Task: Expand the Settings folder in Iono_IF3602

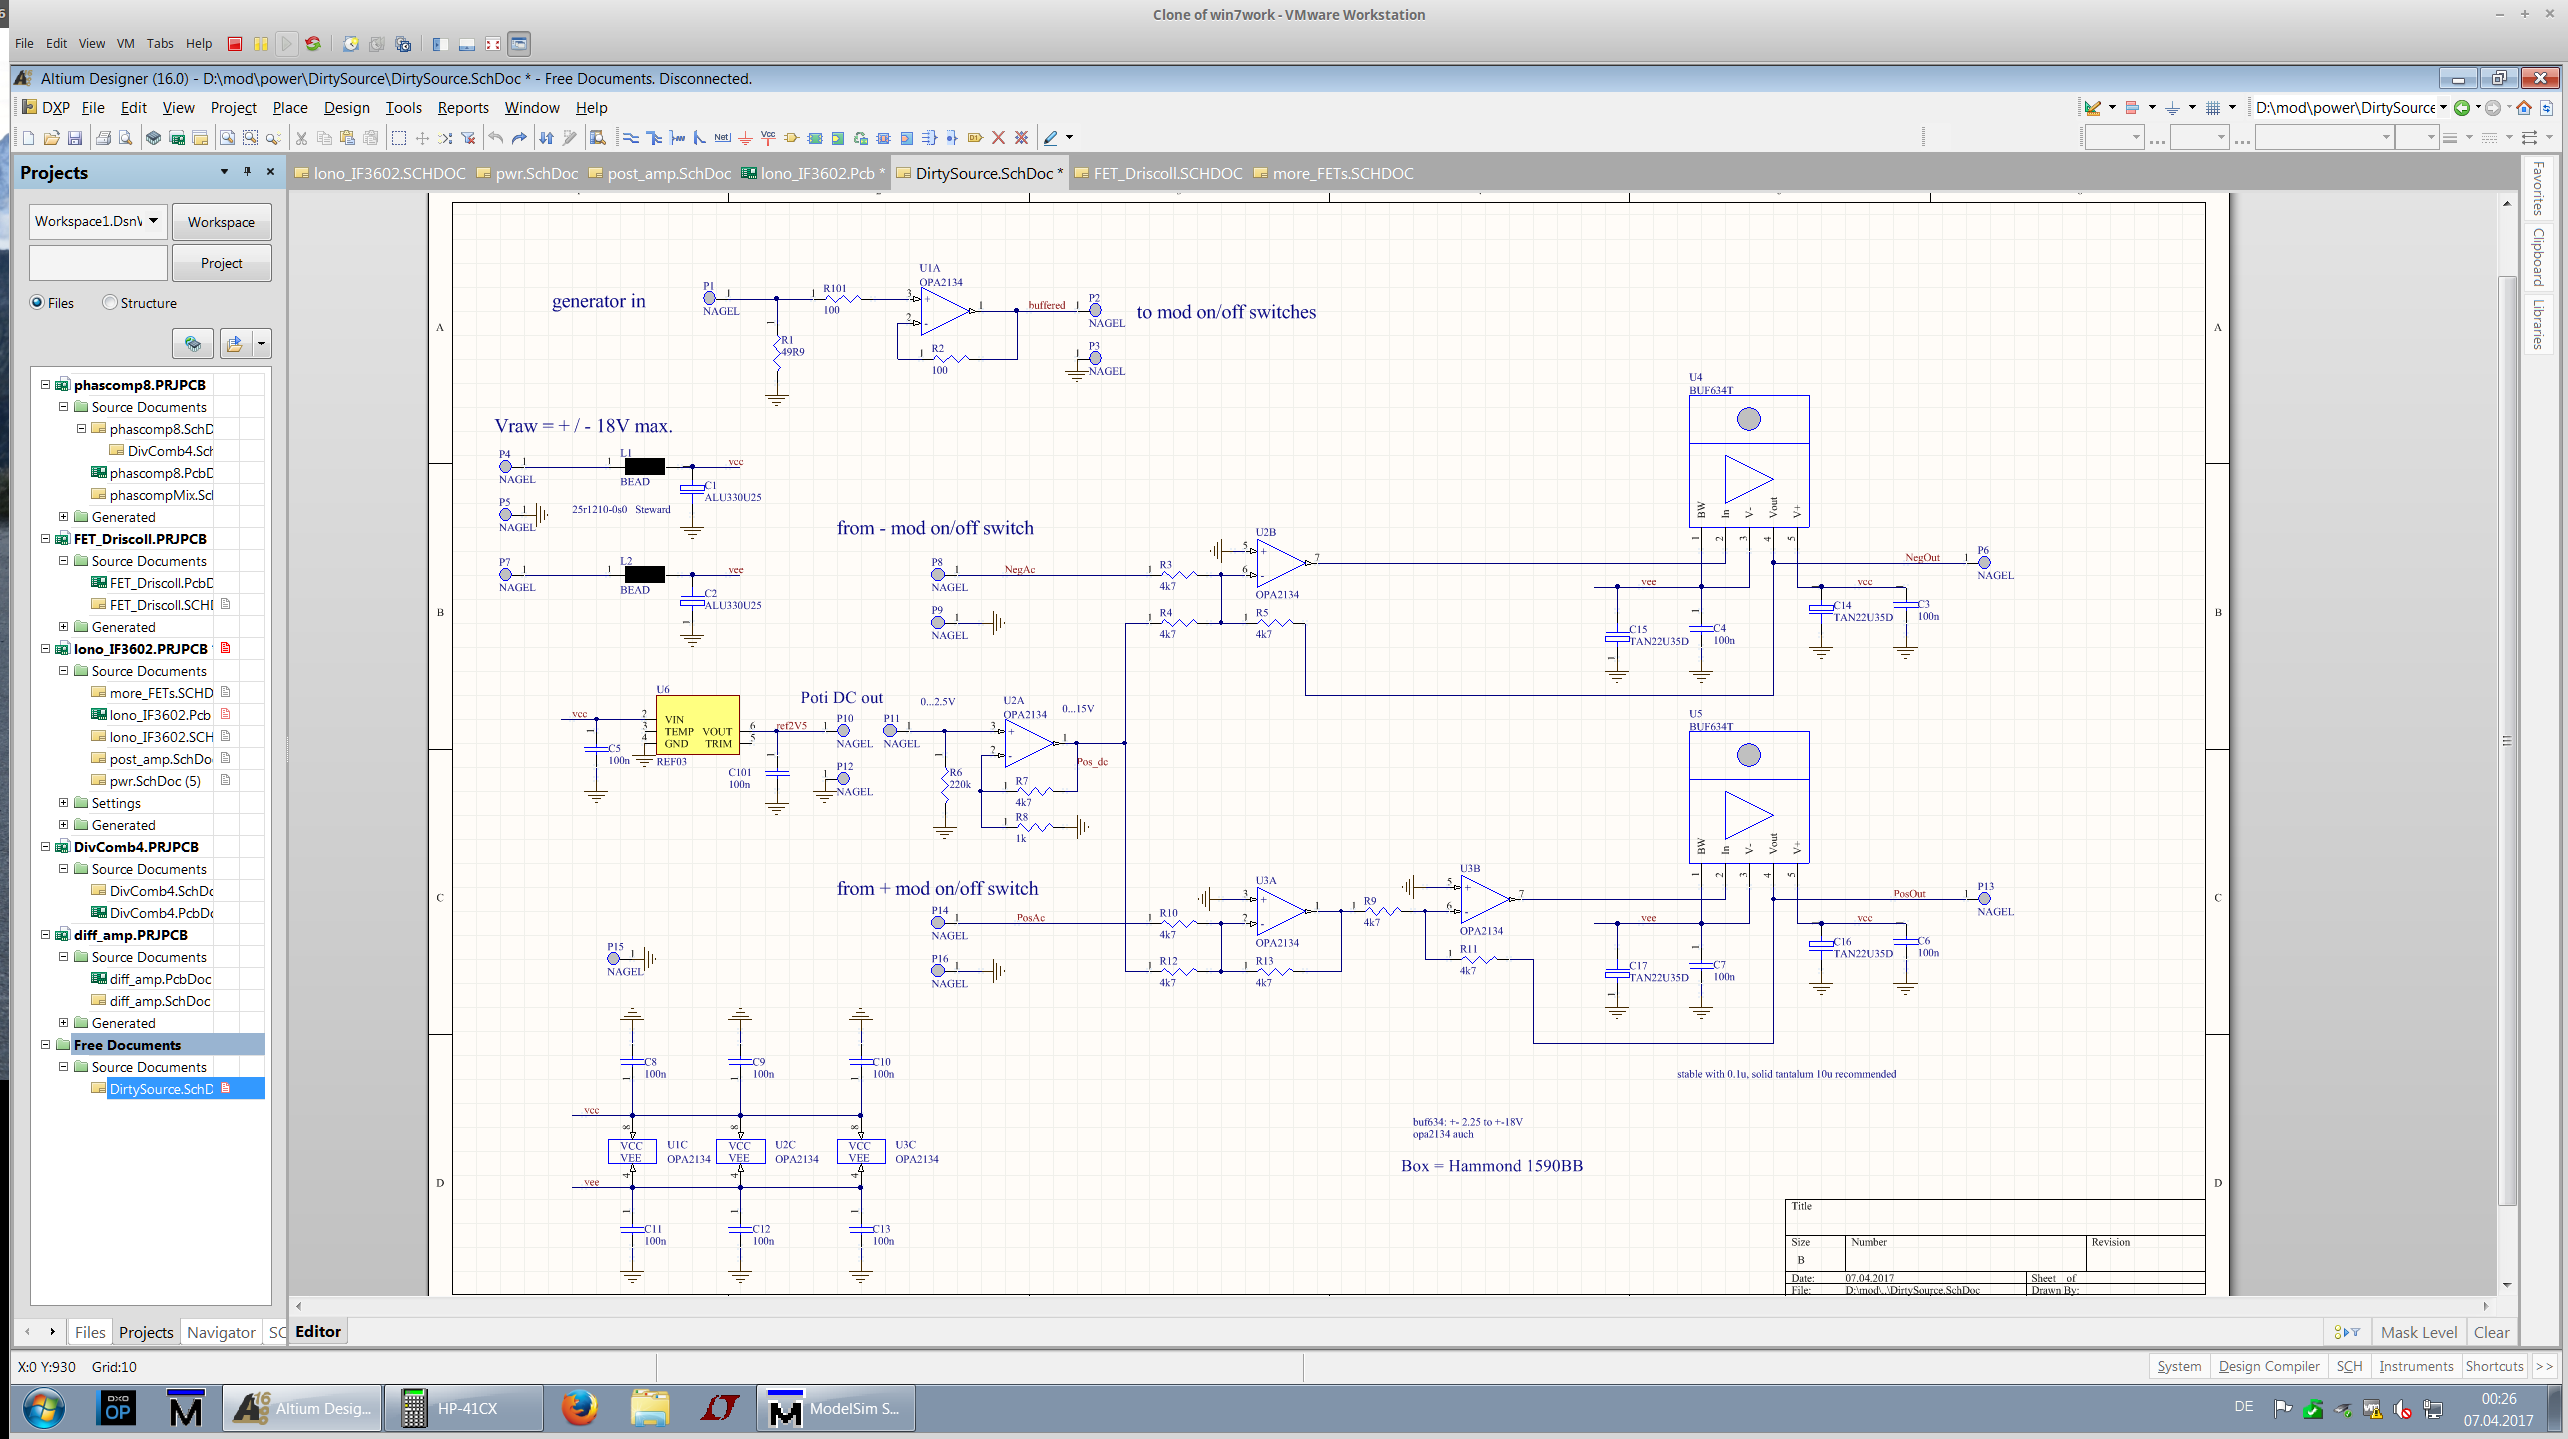Action: tap(63, 803)
